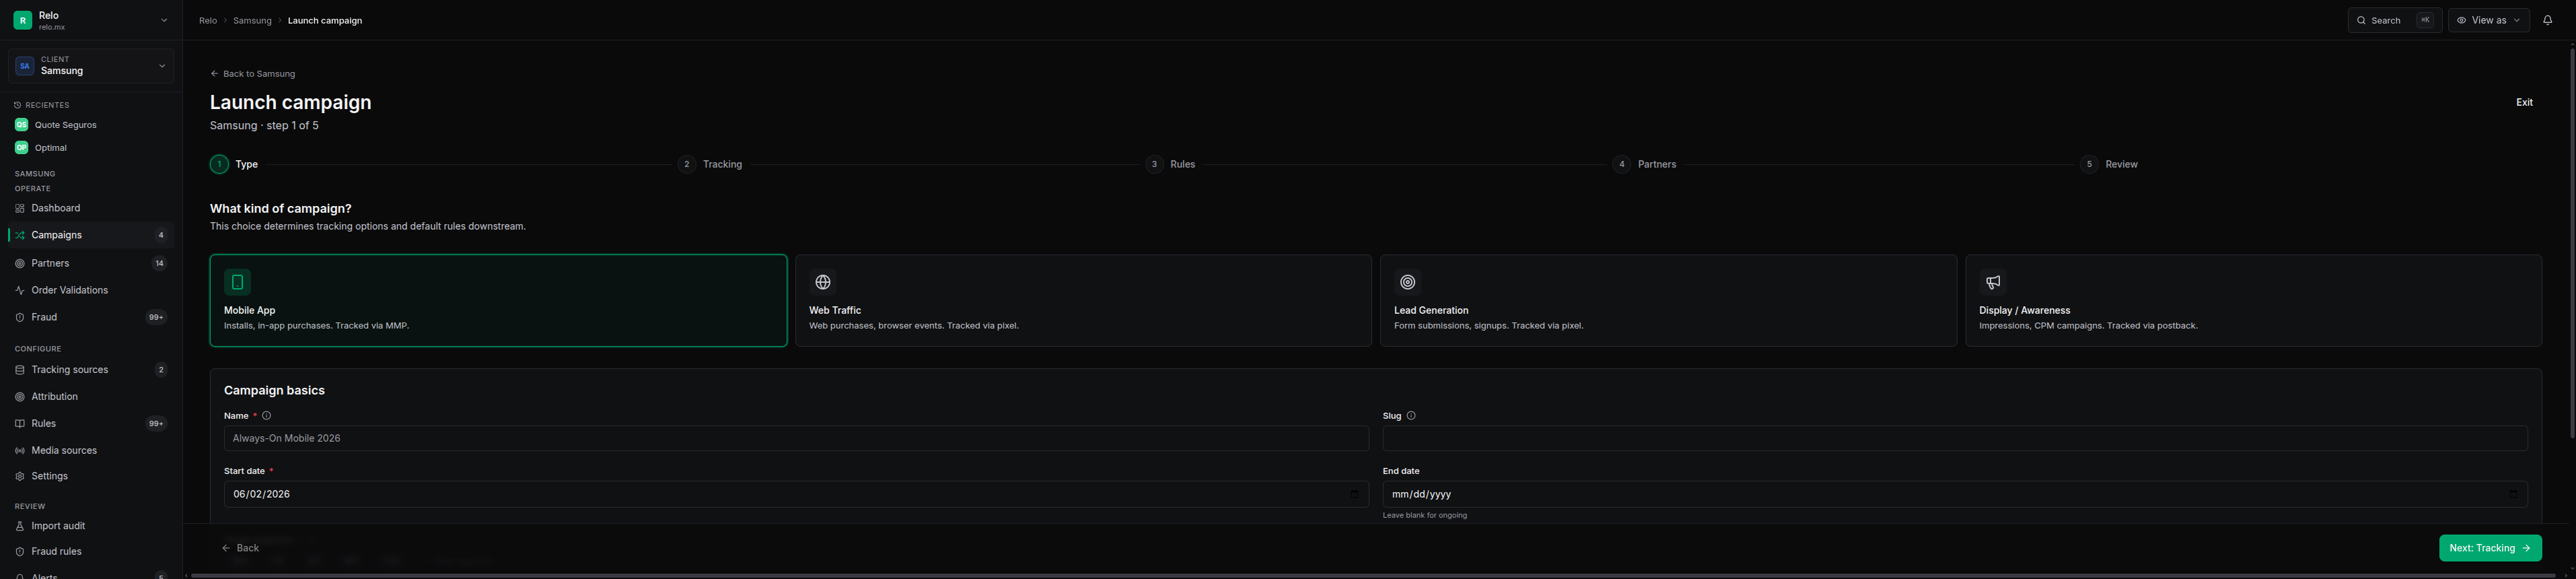Select the Mobile App campaign type
The width and height of the screenshot is (2576, 579).
coord(498,301)
